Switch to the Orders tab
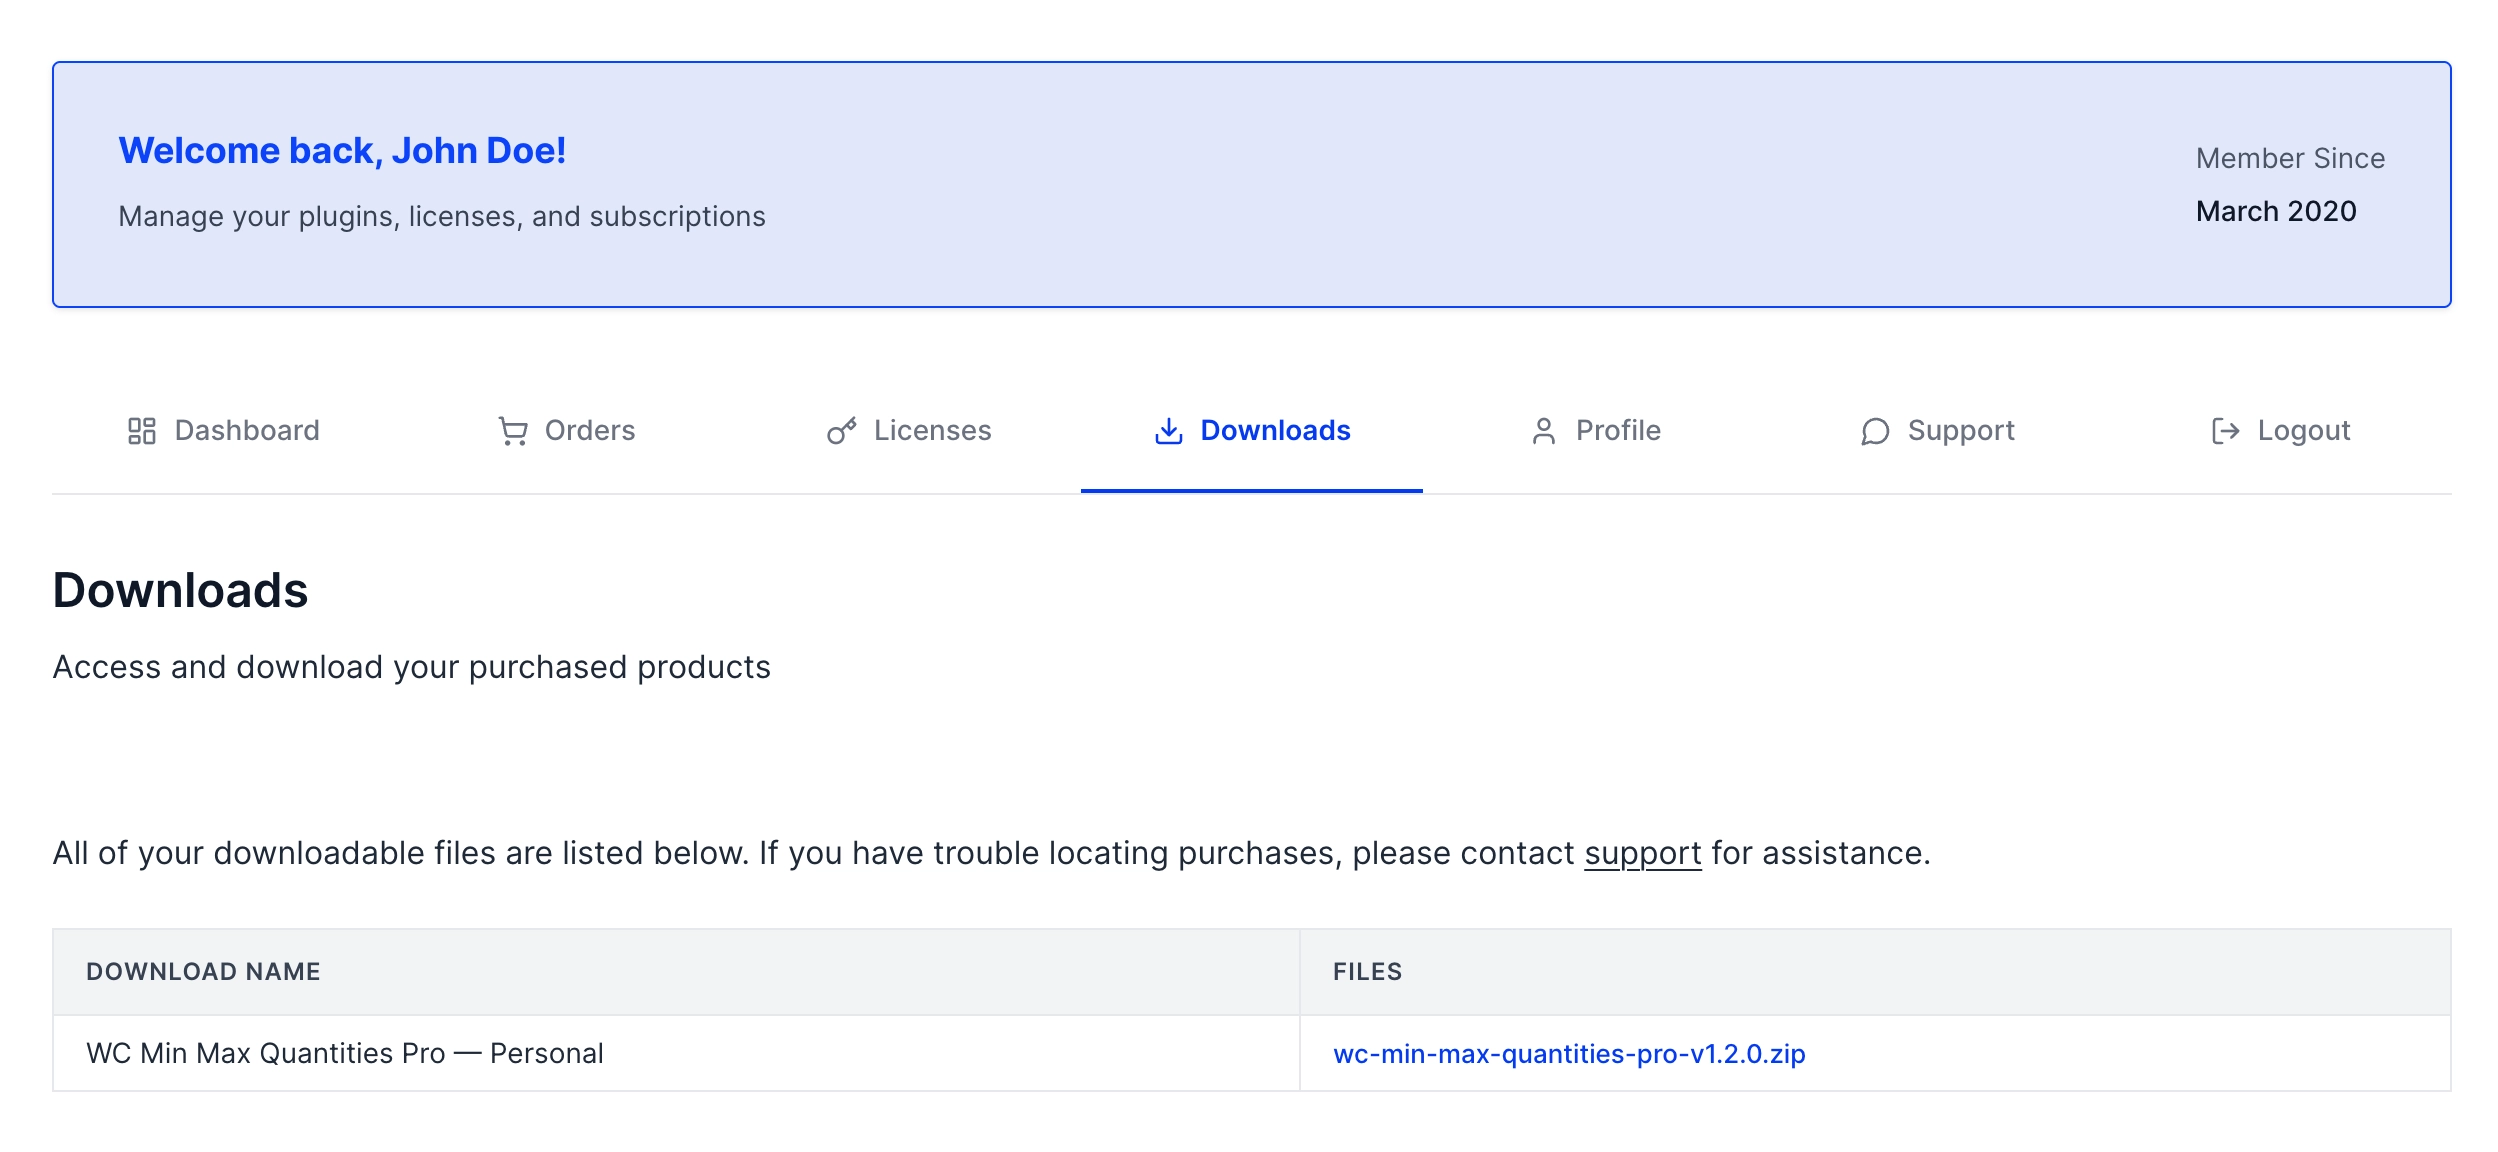Viewport: 2498px width, 1152px height. 589,430
